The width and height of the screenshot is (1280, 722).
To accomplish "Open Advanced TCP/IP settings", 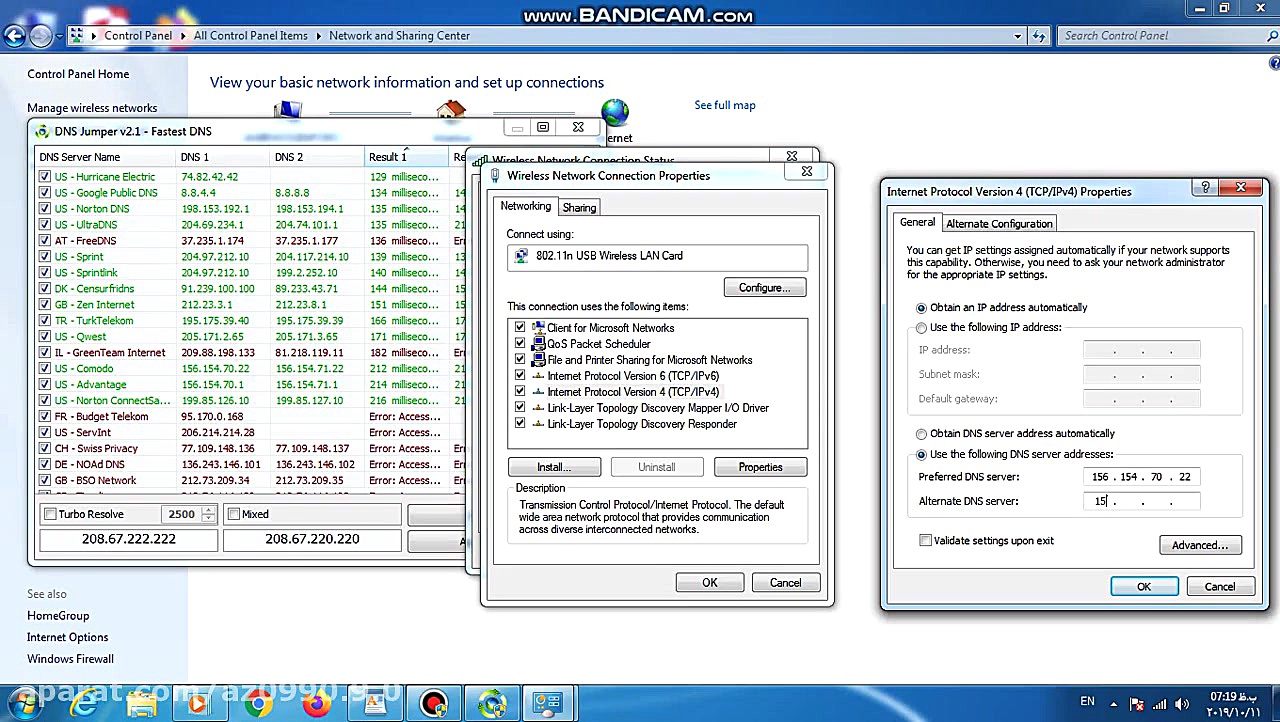I will pos(1200,545).
